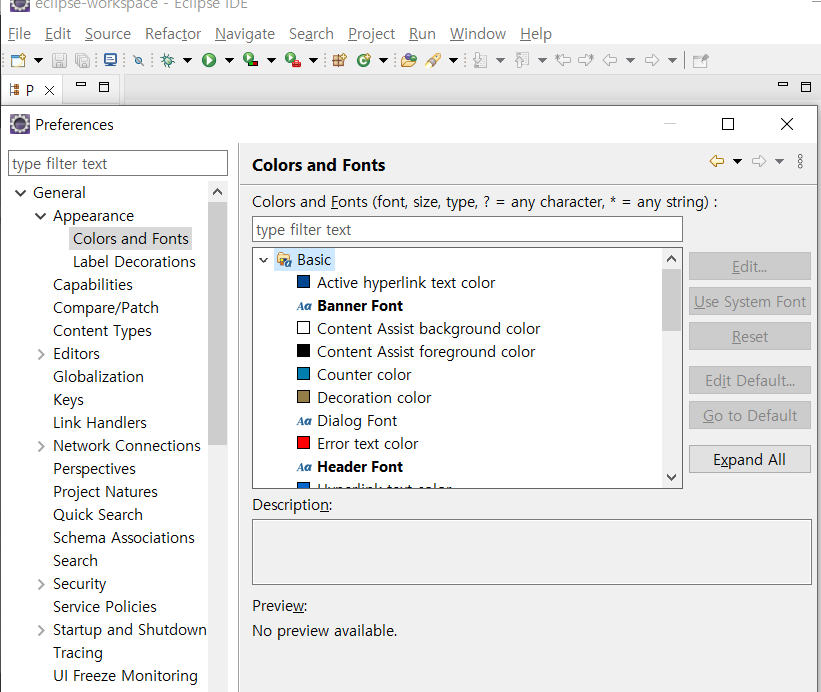
Task: Open the Project menu
Action: (371, 34)
